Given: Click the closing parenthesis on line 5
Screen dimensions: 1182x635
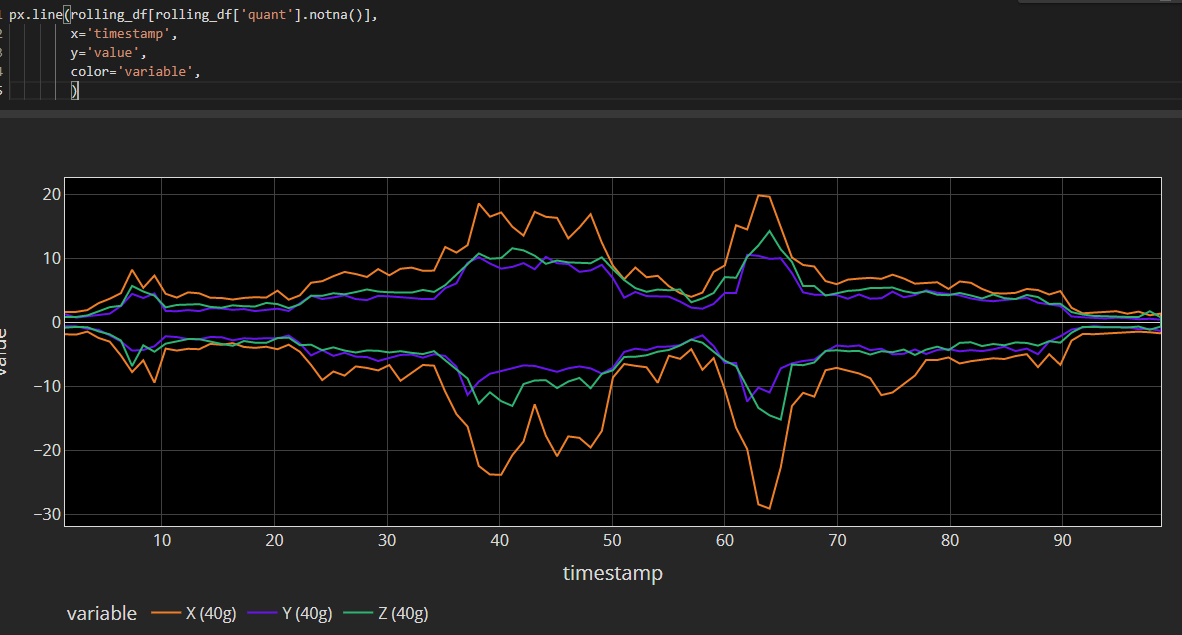Looking at the screenshot, I should pyautogui.click(x=74, y=90).
